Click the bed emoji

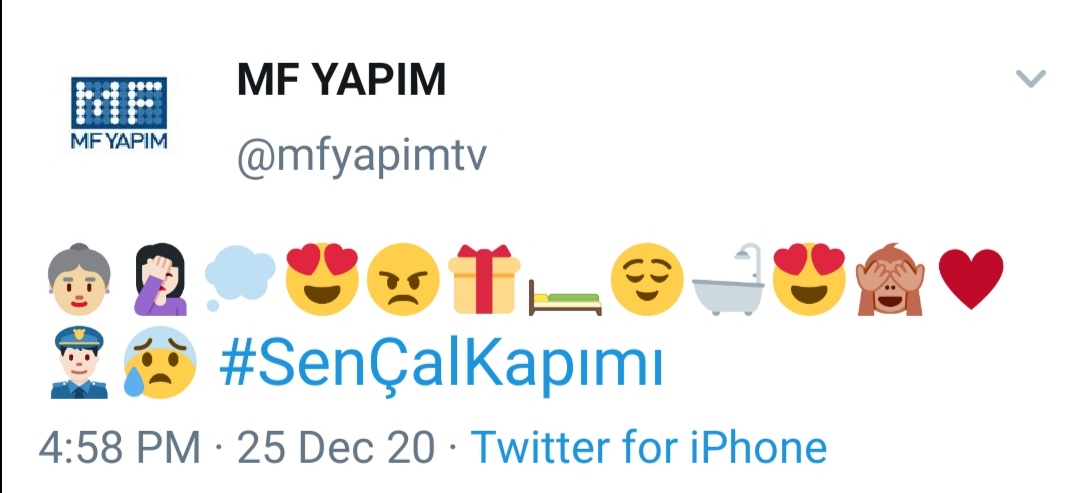[565, 297]
